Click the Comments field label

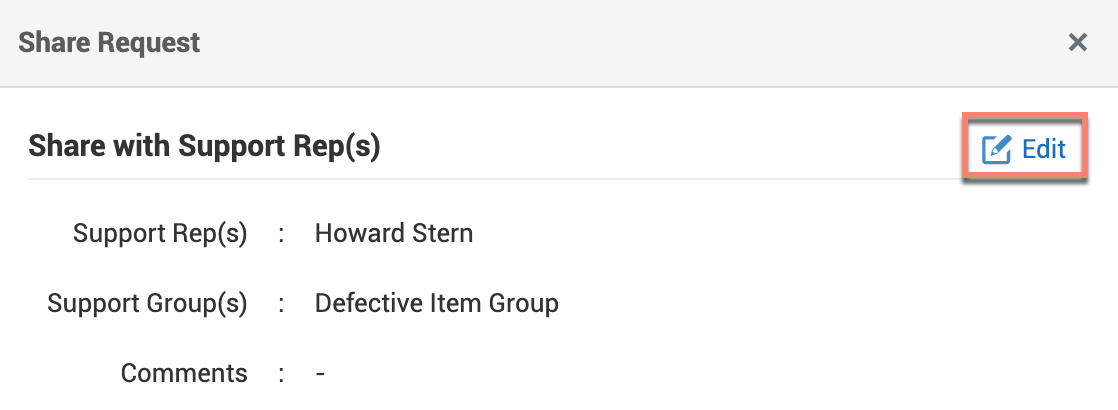coord(184,373)
